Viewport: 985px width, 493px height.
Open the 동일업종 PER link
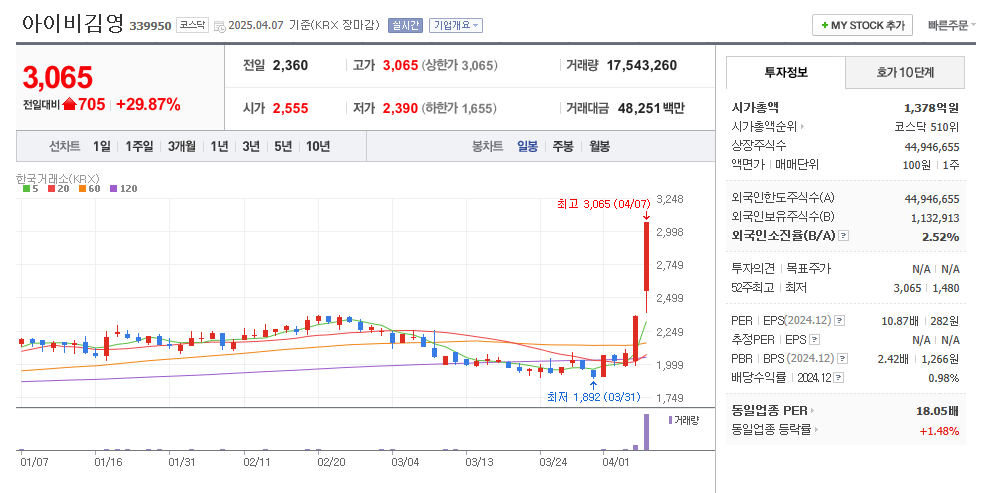(773, 411)
